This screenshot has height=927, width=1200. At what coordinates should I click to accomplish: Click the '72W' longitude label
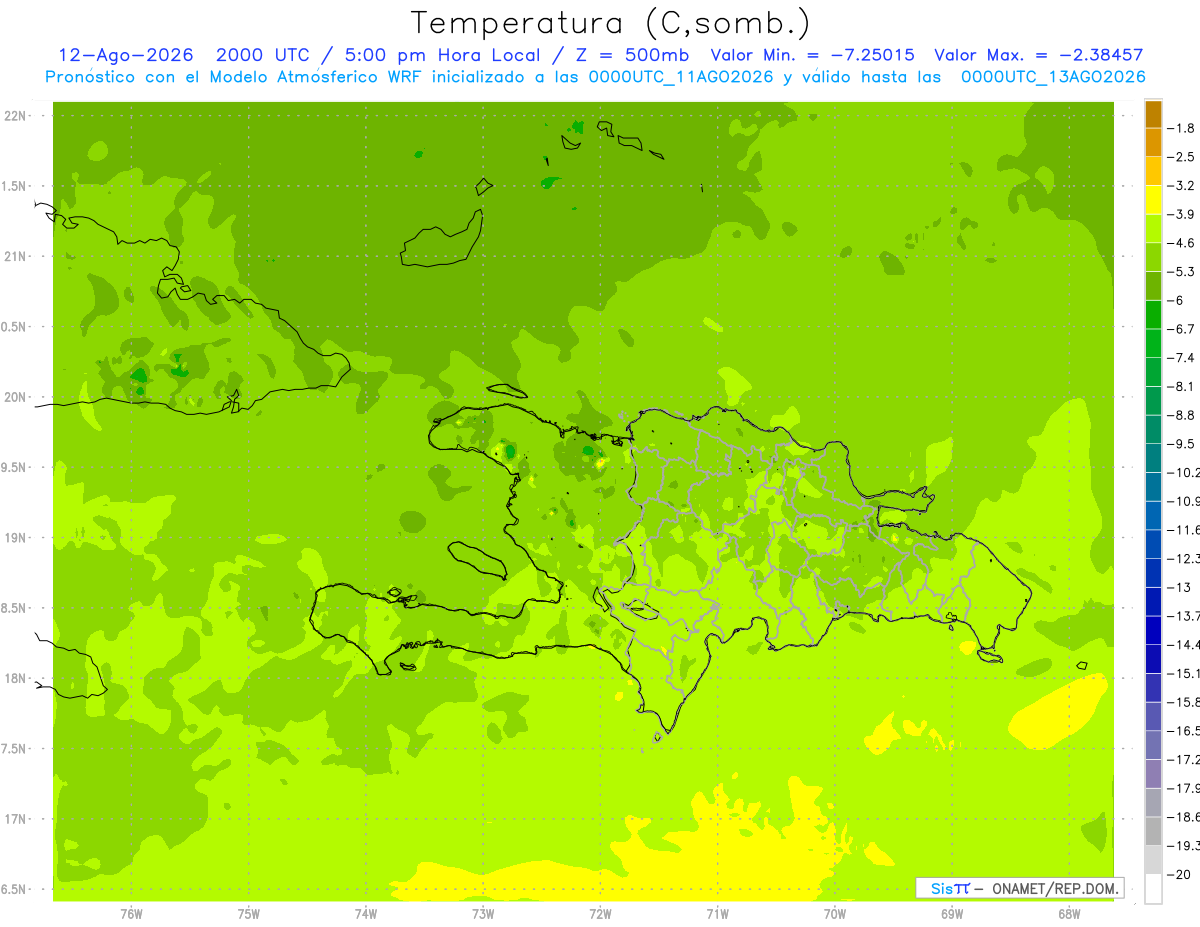[x=600, y=913]
